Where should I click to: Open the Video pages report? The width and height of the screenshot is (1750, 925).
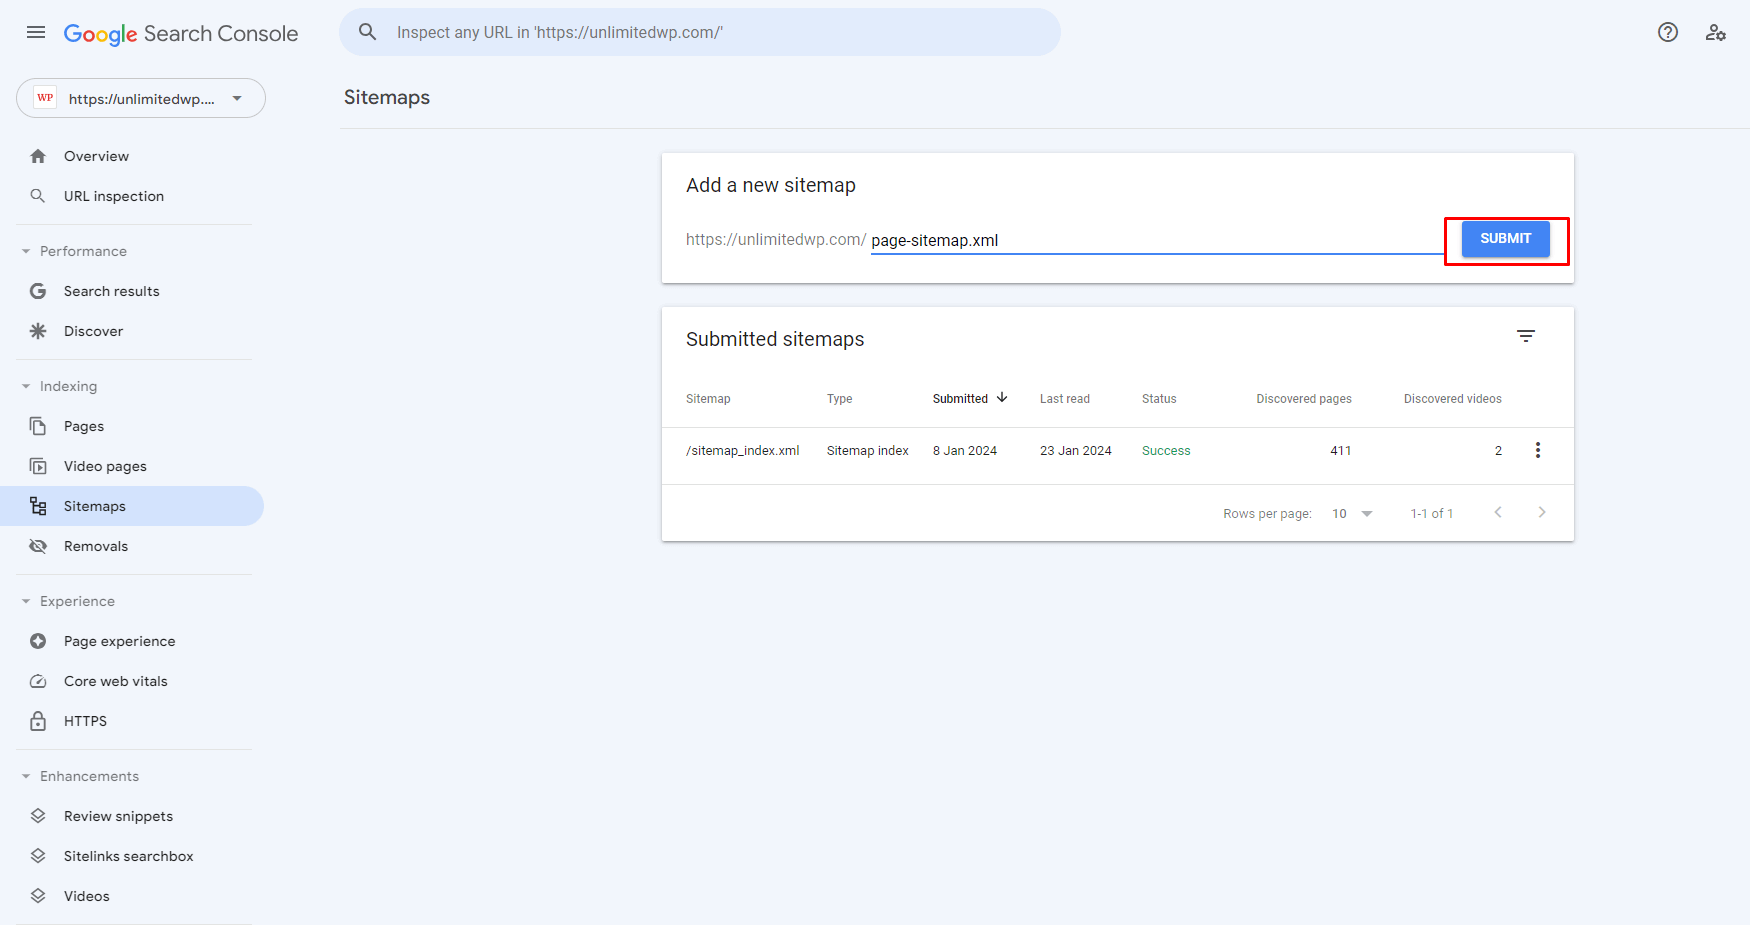coord(132,466)
